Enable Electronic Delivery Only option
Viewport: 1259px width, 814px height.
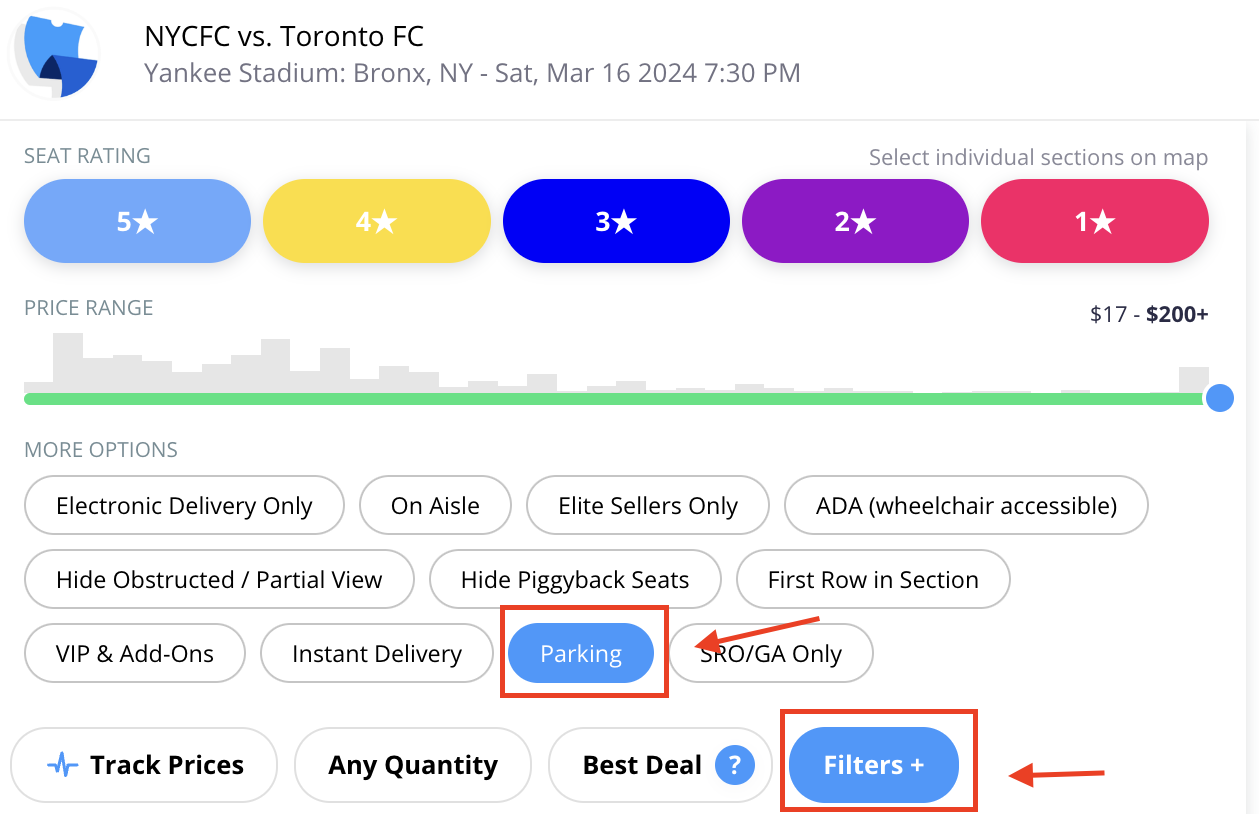tap(184, 506)
